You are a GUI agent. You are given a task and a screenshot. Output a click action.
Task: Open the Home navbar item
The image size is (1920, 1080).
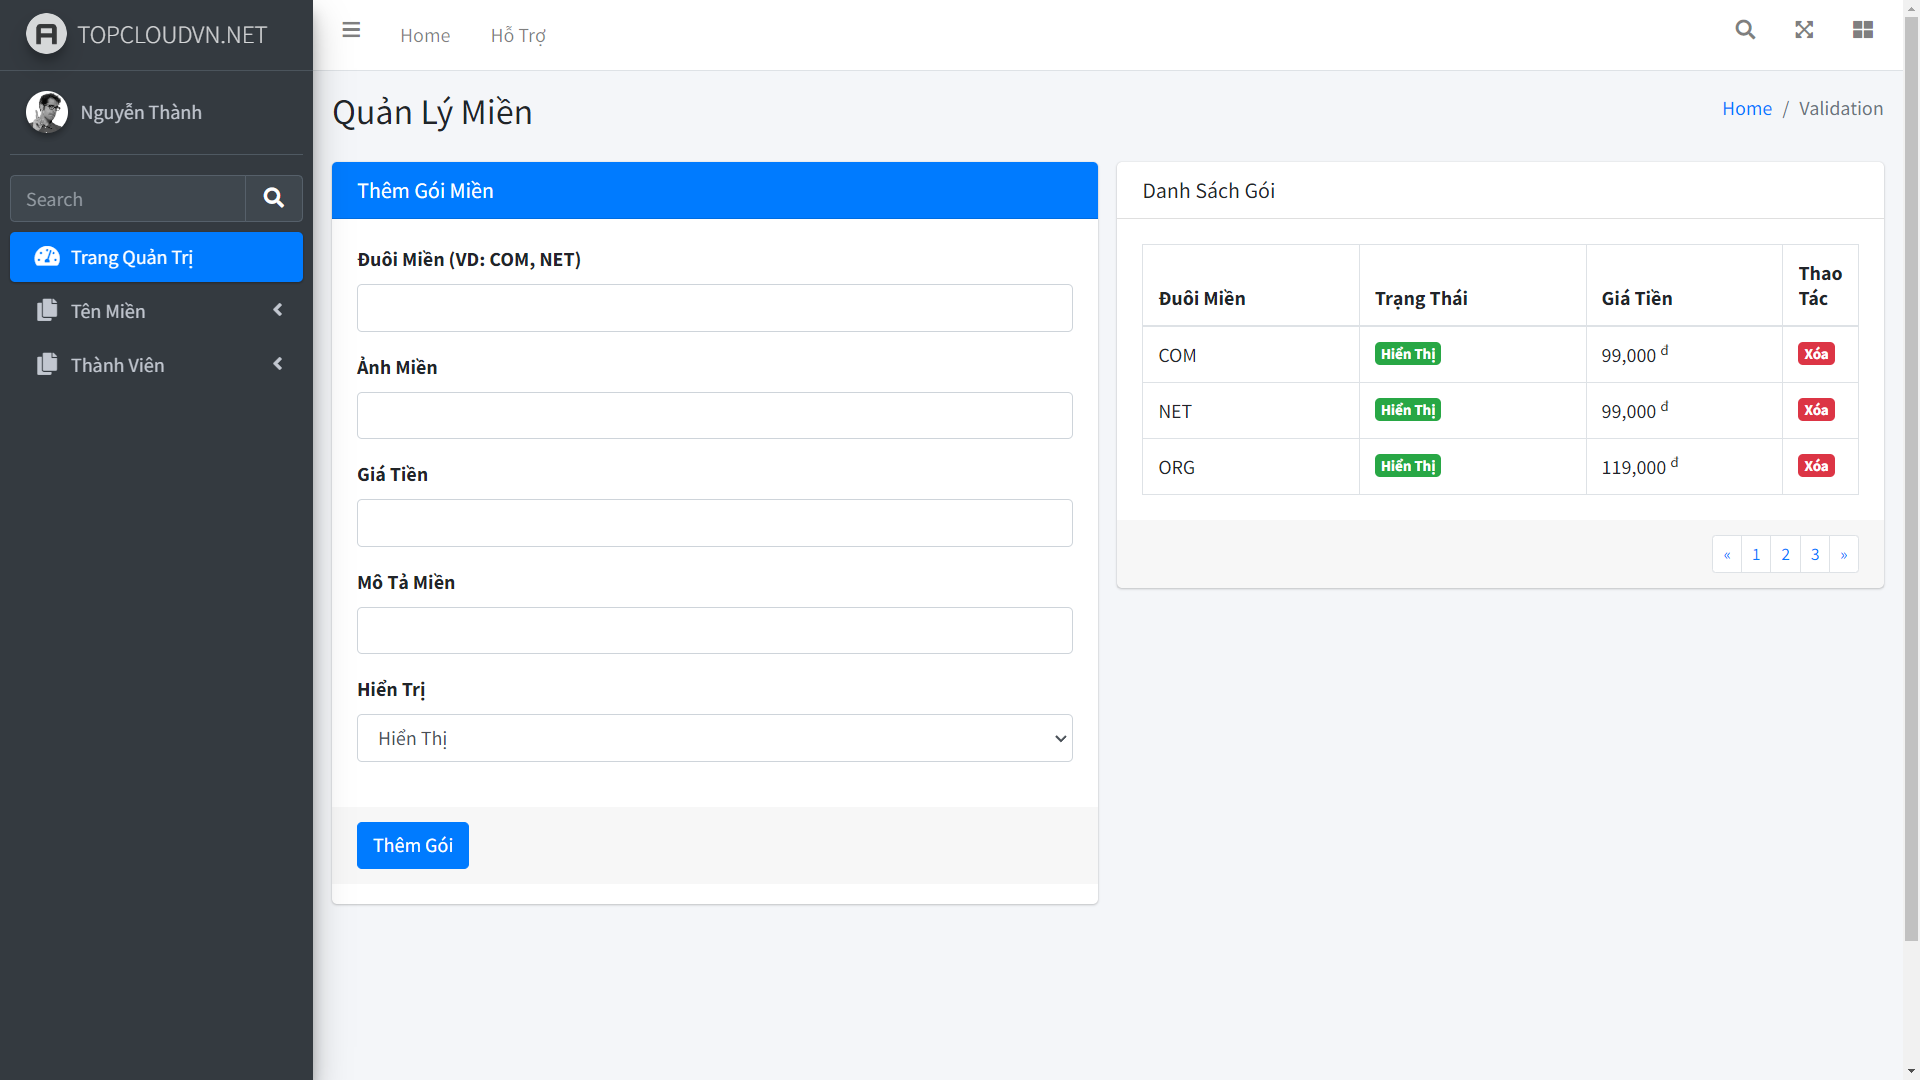tap(425, 35)
